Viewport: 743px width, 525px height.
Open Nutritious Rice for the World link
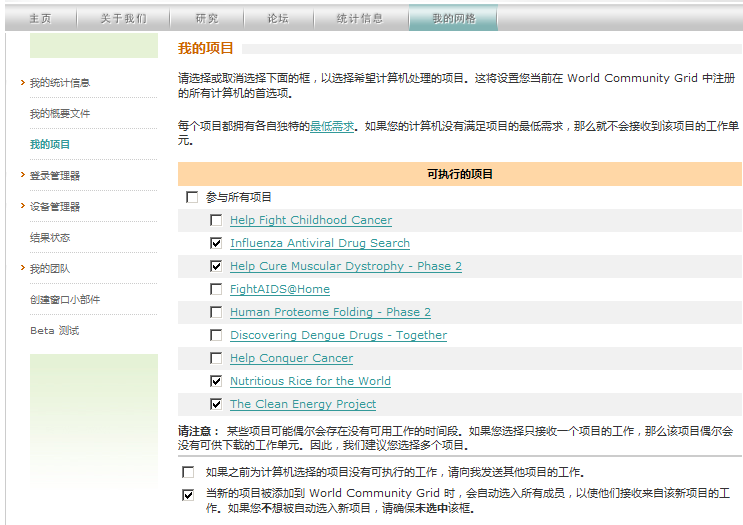coord(310,381)
